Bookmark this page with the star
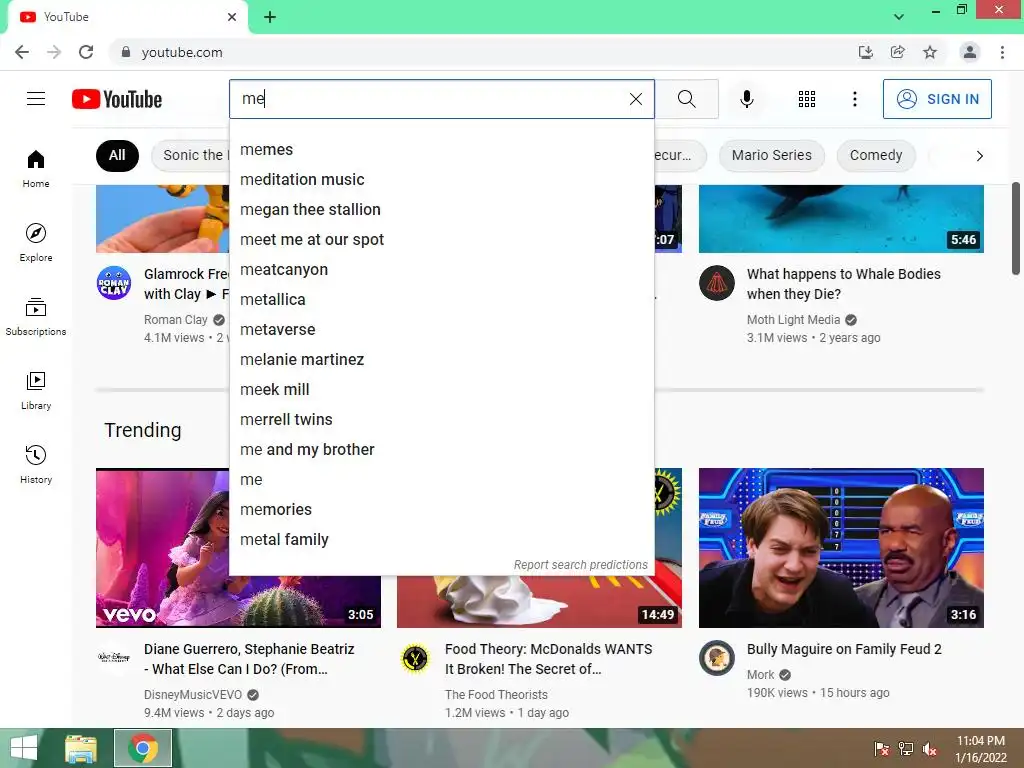 (x=930, y=52)
